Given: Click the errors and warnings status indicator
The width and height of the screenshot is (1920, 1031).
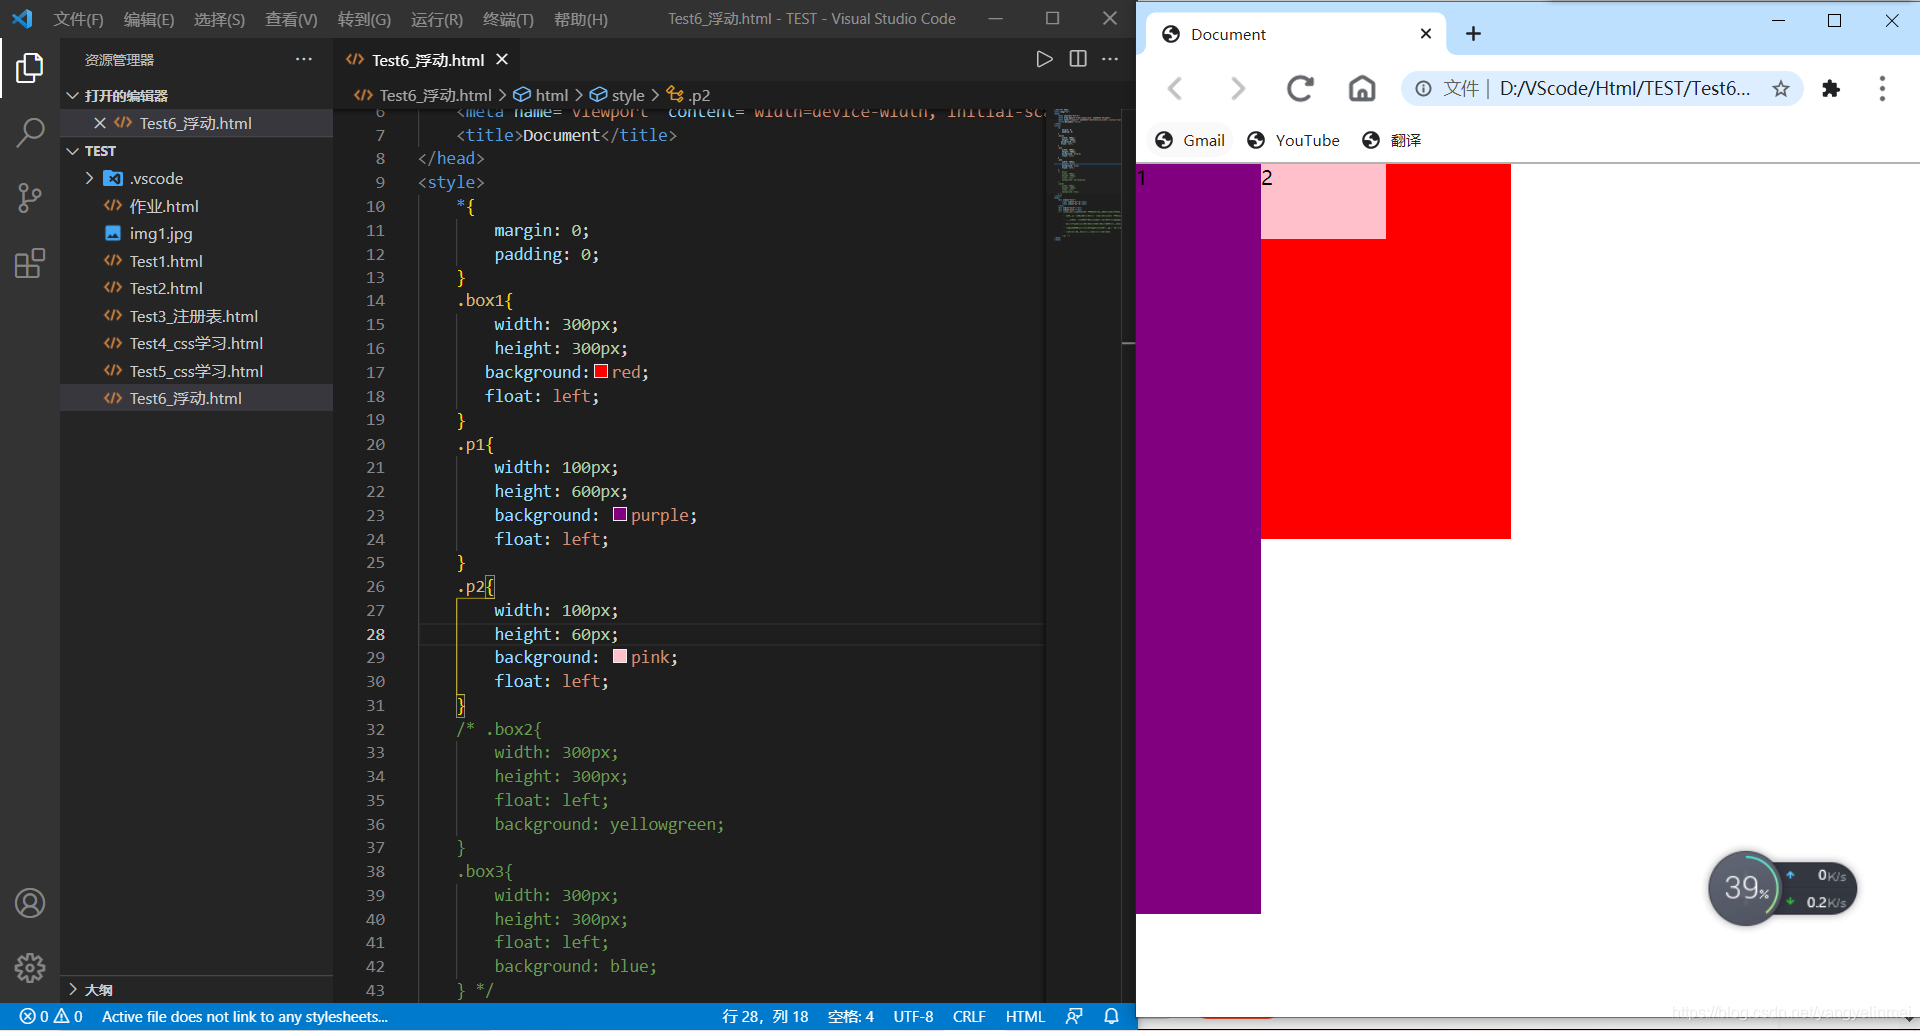Looking at the screenshot, I should point(51,1017).
